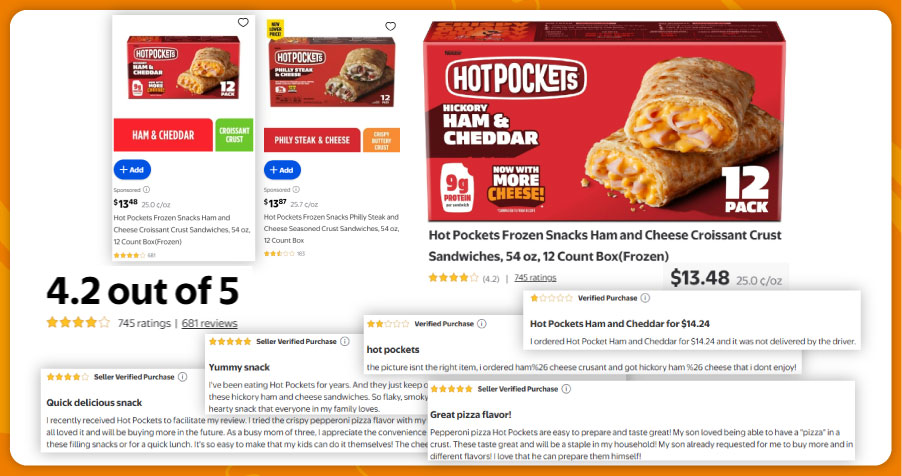Screen dimensions: 902x476
Task: Click heart icon on Philly Steak & Cheese card
Action: coord(391,26)
